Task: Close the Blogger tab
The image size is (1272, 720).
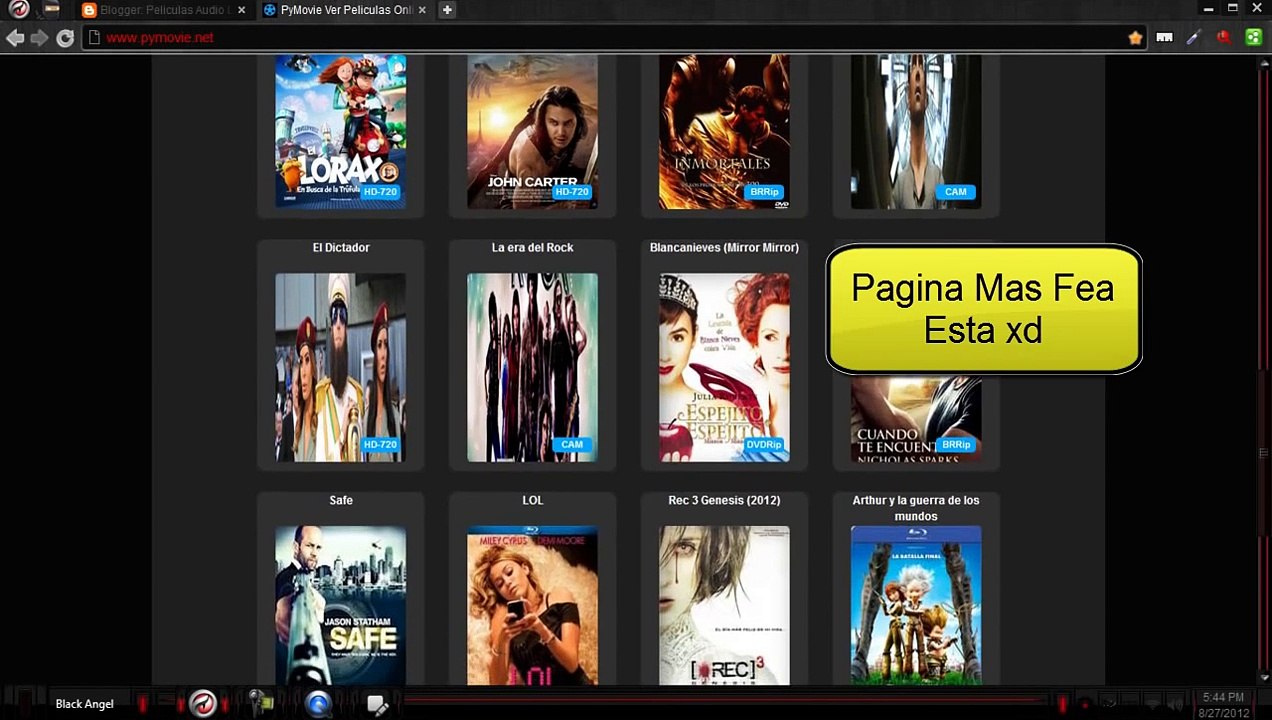Action: point(241,10)
